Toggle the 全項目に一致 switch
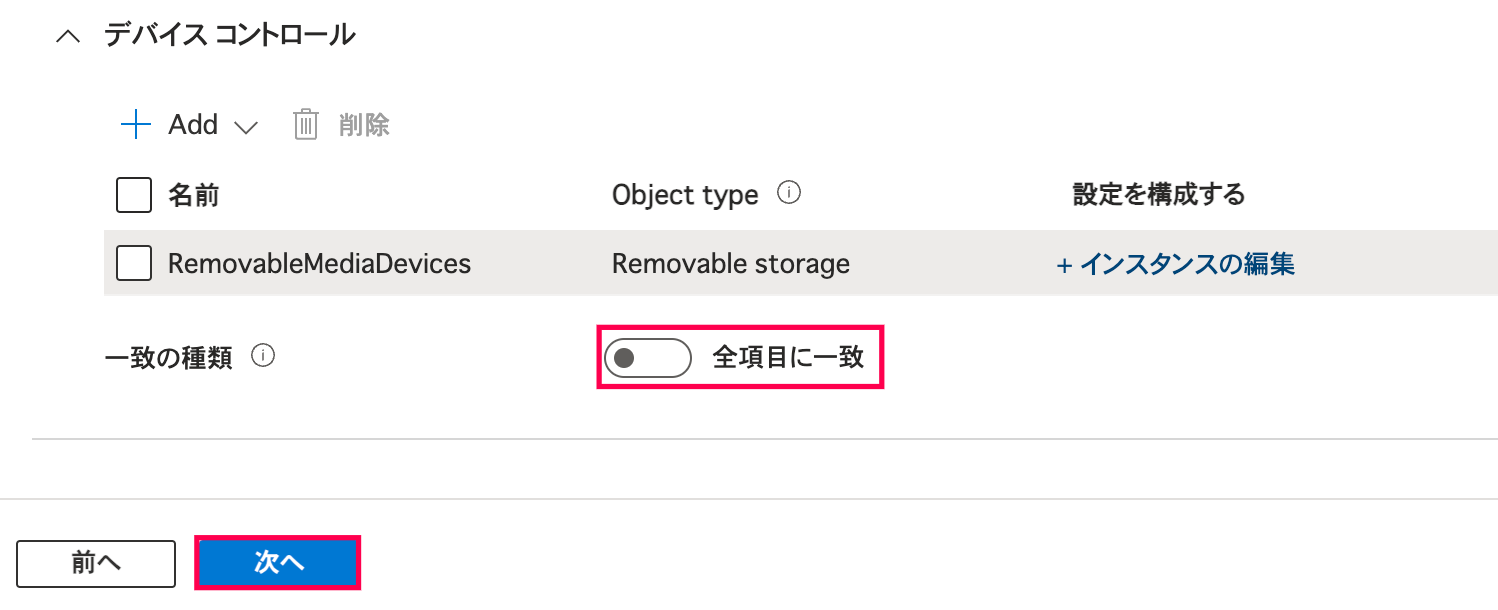Image resolution: width=1498 pixels, height=610 pixels. [647, 358]
